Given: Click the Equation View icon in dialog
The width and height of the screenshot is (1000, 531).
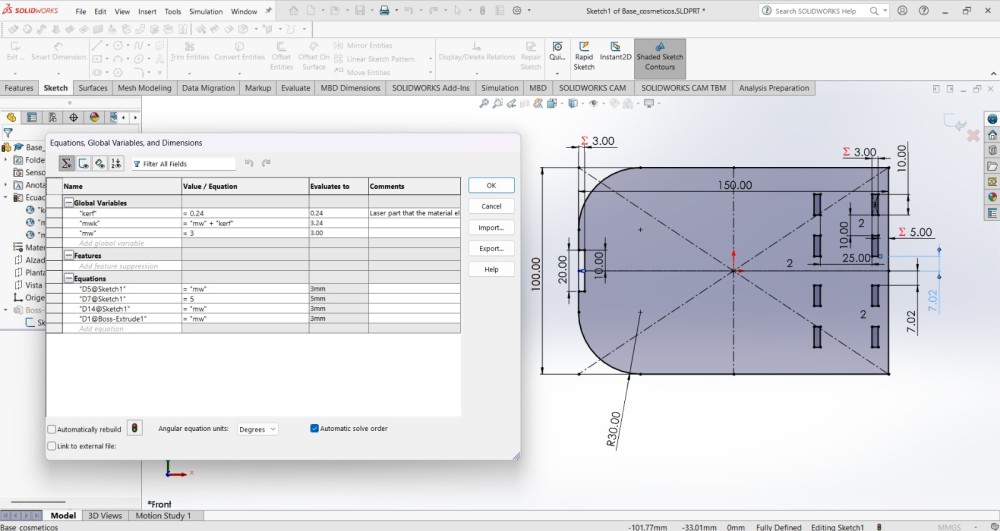Looking at the screenshot, I should (x=67, y=164).
